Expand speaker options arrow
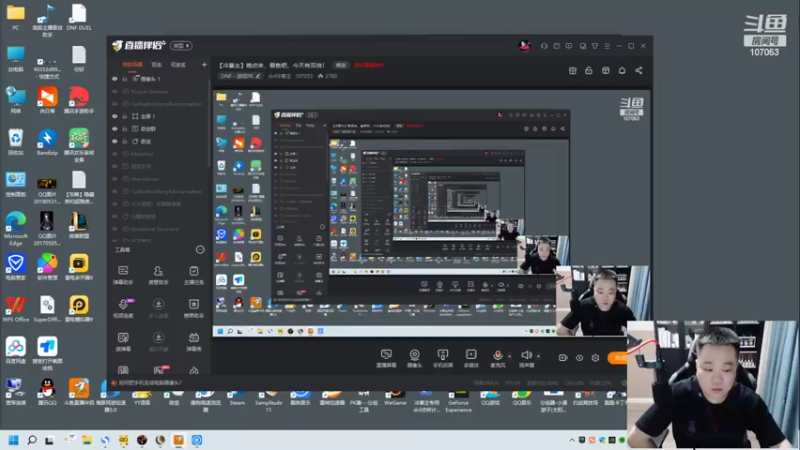800x450 pixels. (x=538, y=356)
